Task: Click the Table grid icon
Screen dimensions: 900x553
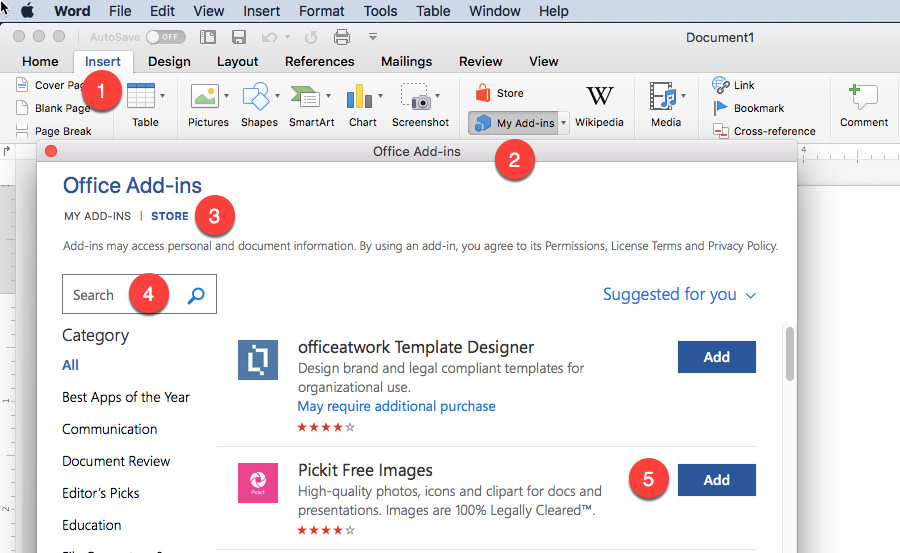Action: (141, 95)
